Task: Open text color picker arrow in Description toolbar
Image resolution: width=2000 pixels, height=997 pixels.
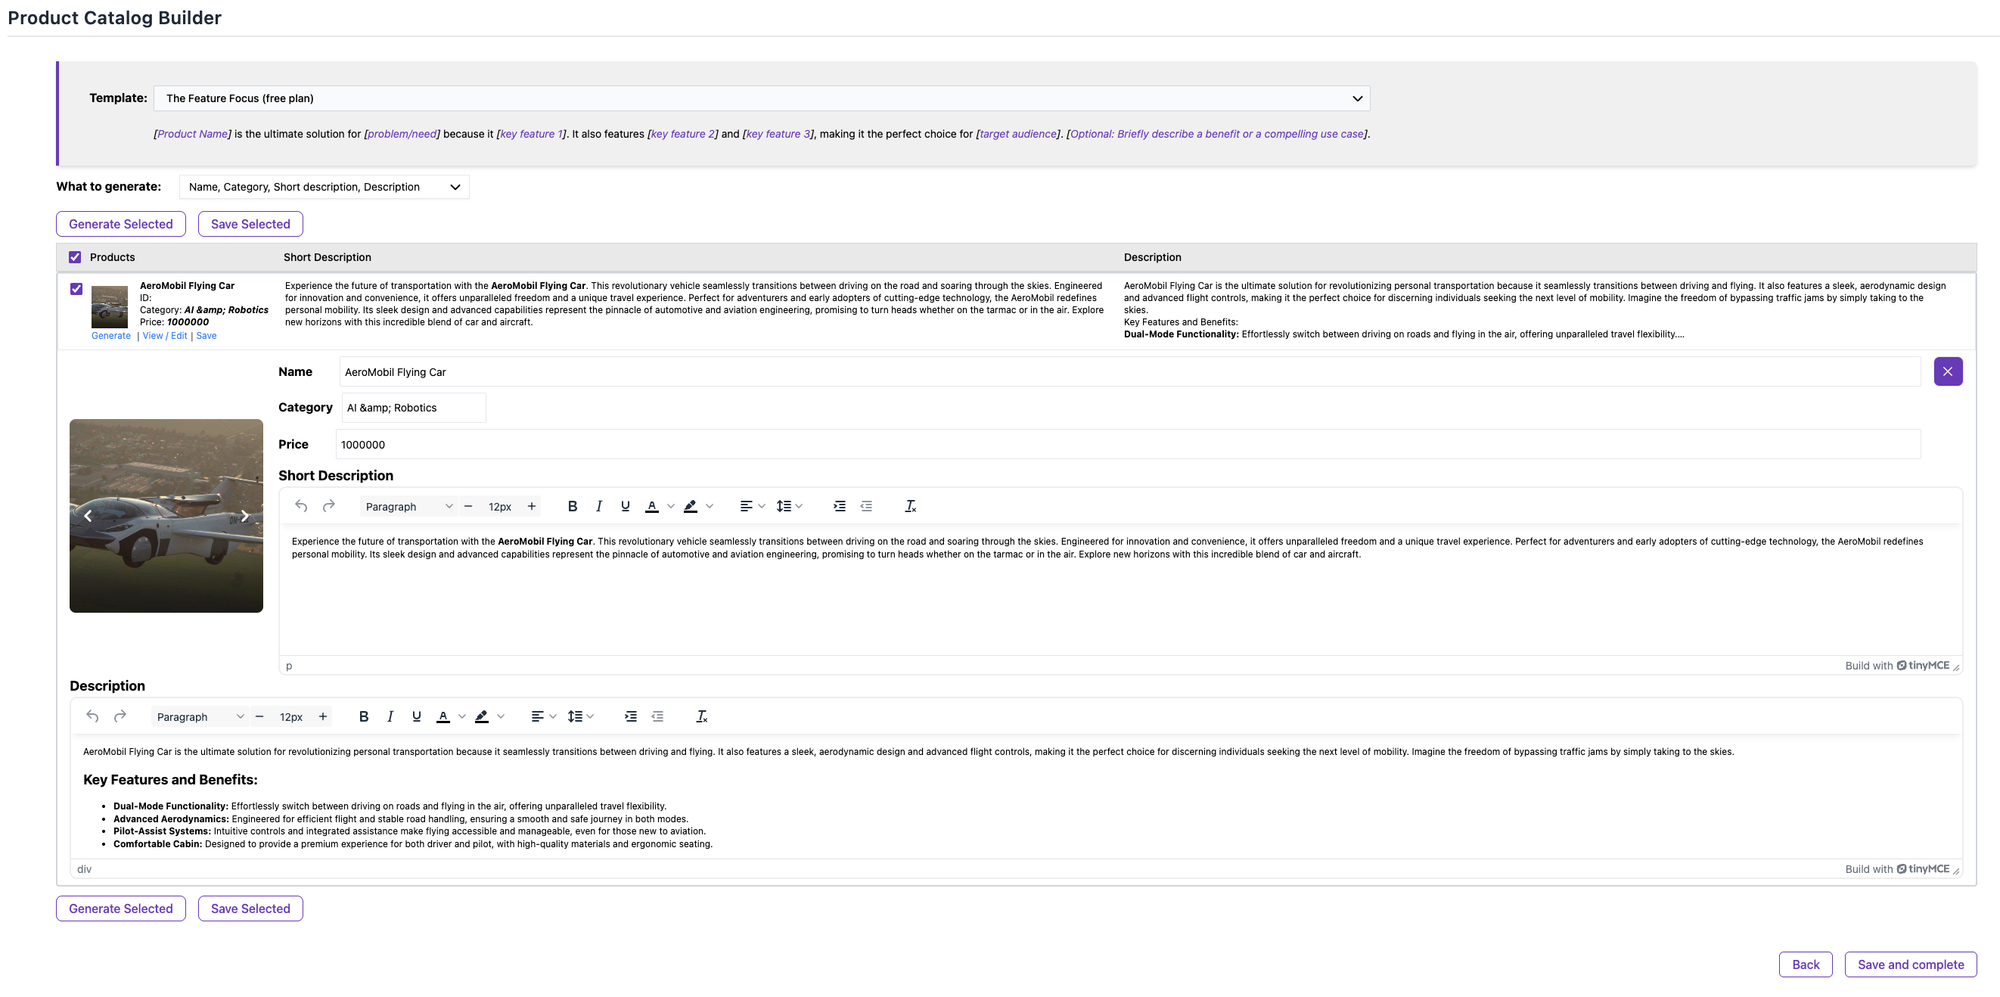Action: [462, 717]
